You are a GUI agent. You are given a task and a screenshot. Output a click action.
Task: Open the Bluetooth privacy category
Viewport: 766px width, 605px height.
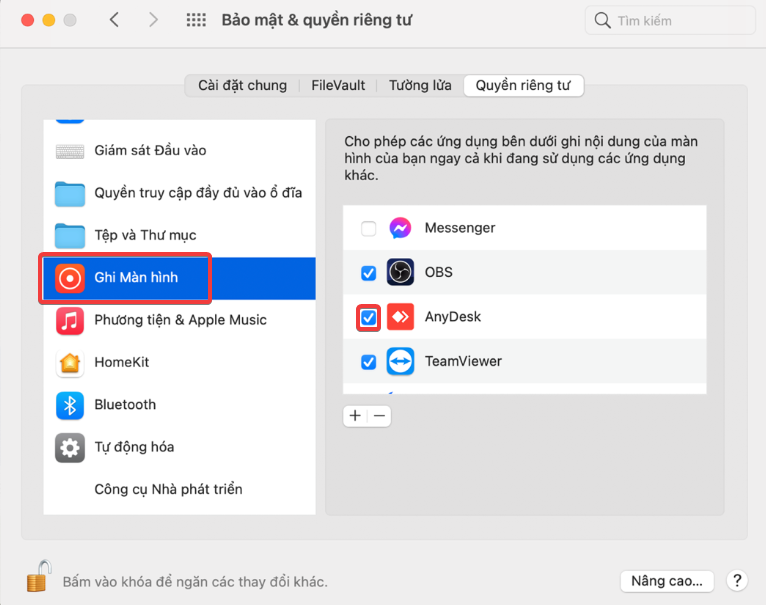click(x=125, y=405)
